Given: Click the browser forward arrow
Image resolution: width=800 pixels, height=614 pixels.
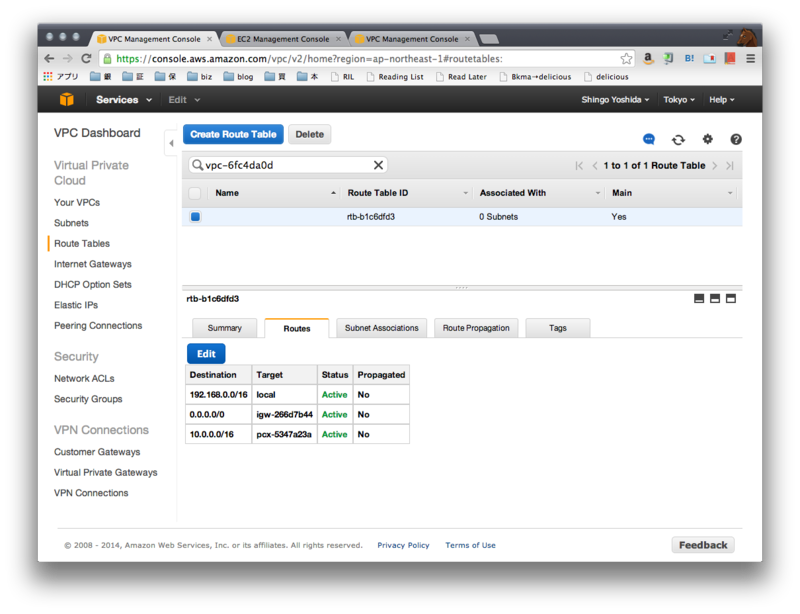Looking at the screenshot, I should click(68, 58).
